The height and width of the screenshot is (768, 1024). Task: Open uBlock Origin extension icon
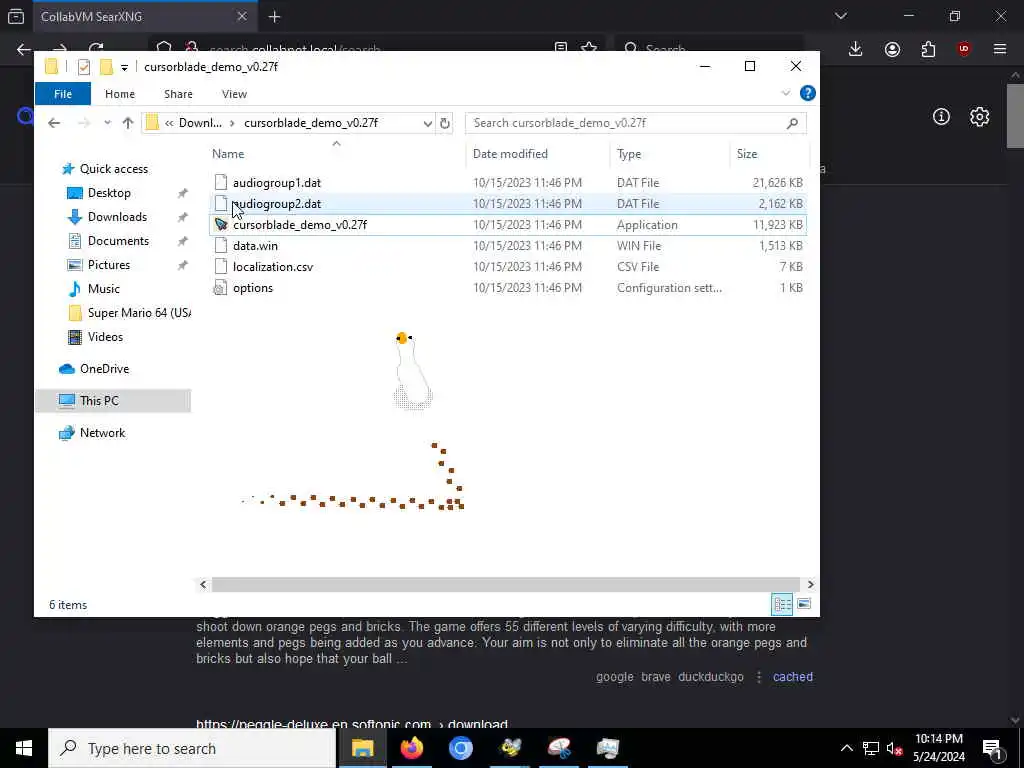coord(964,49)
